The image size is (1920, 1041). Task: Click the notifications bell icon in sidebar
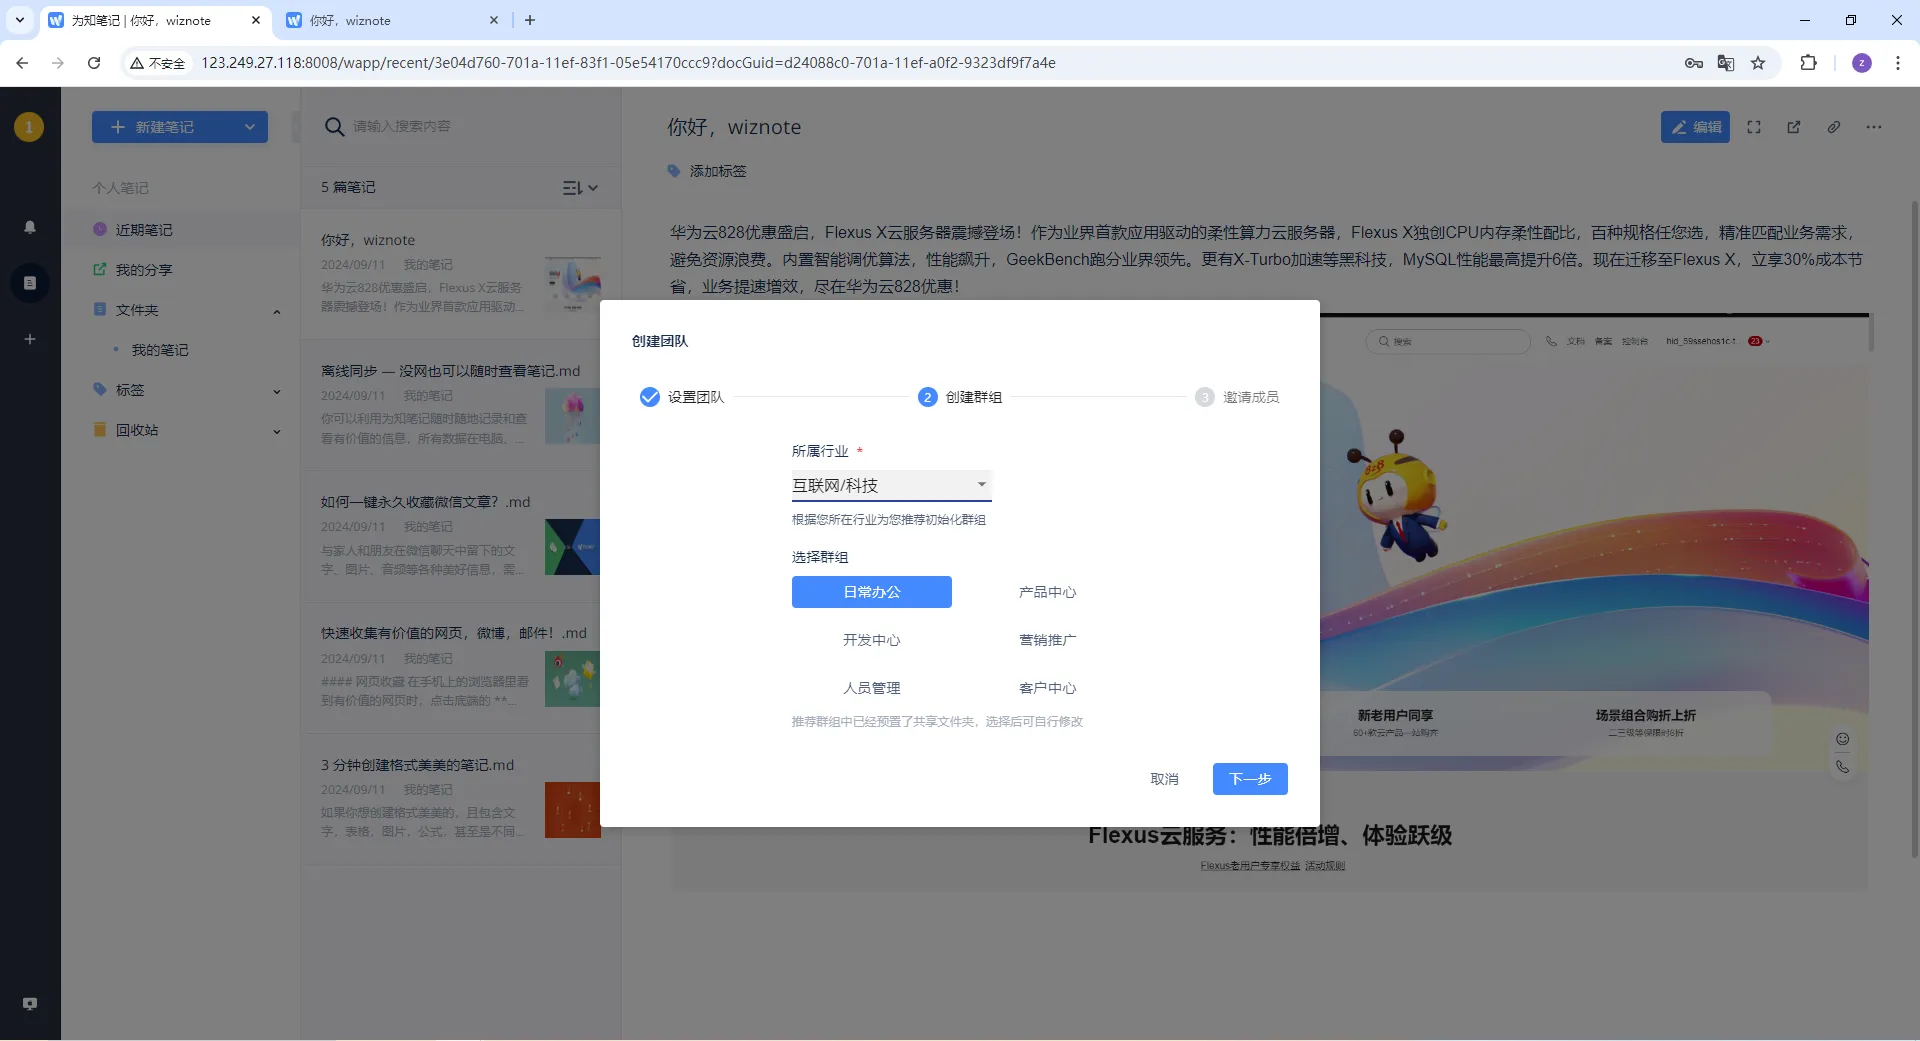point(30,227)
